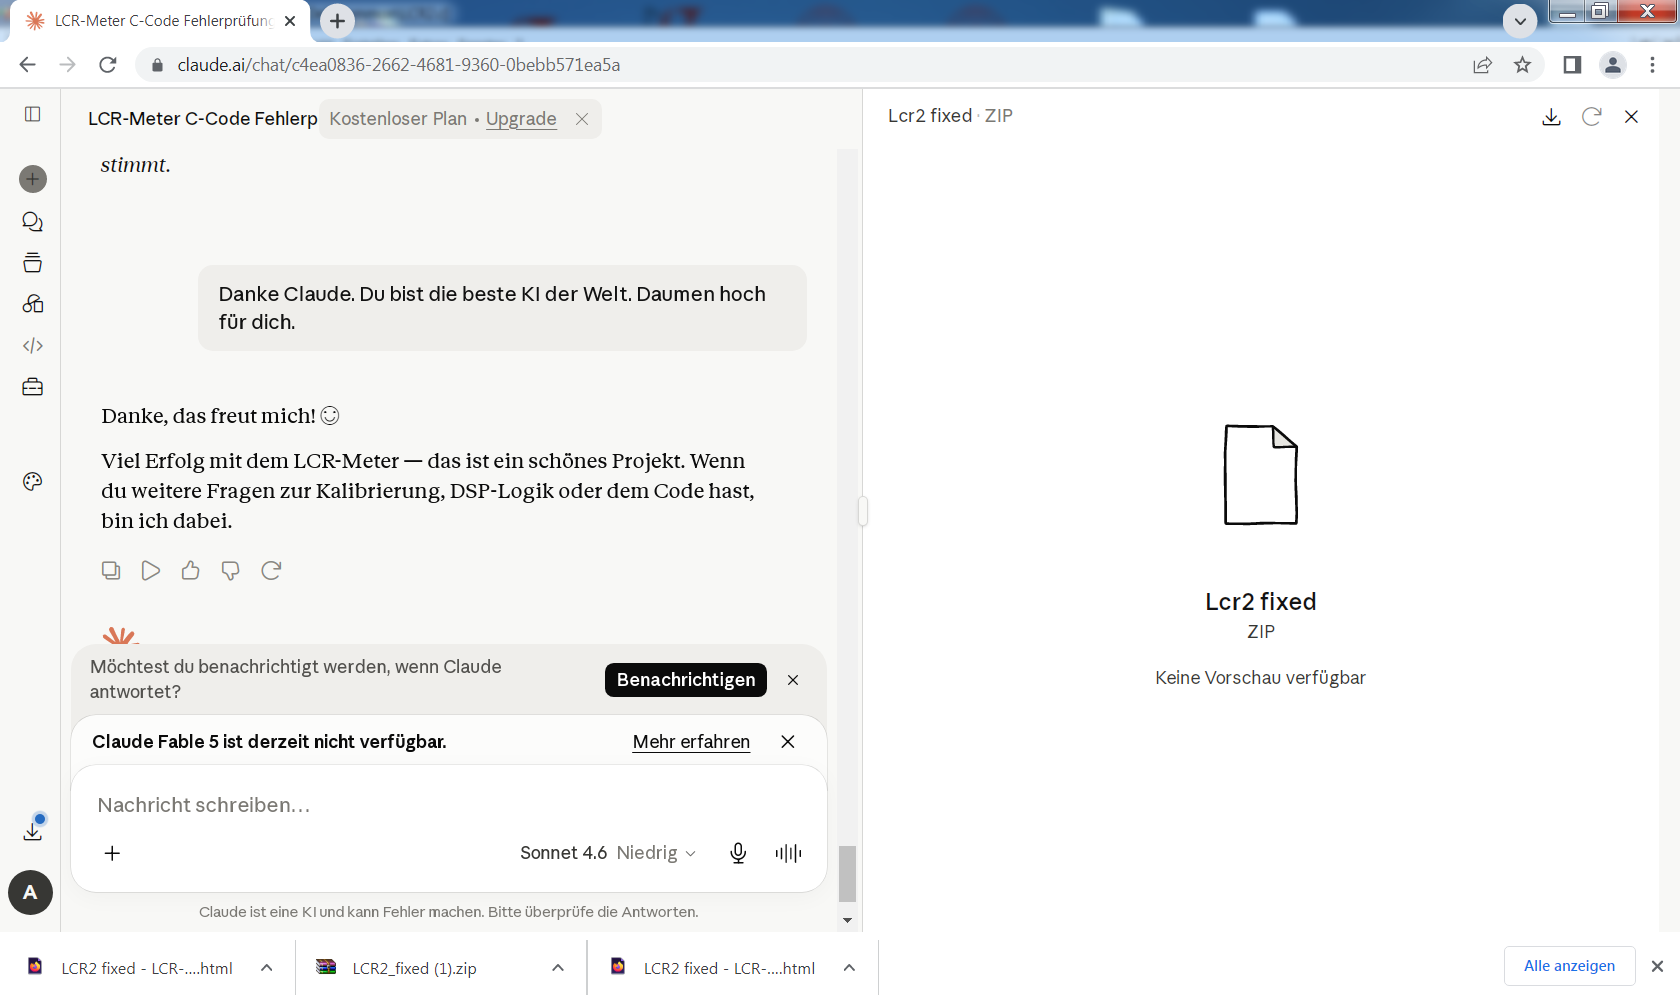Open the tab search dropdown
The image size is (1680, 1002).
[1520, 21]
